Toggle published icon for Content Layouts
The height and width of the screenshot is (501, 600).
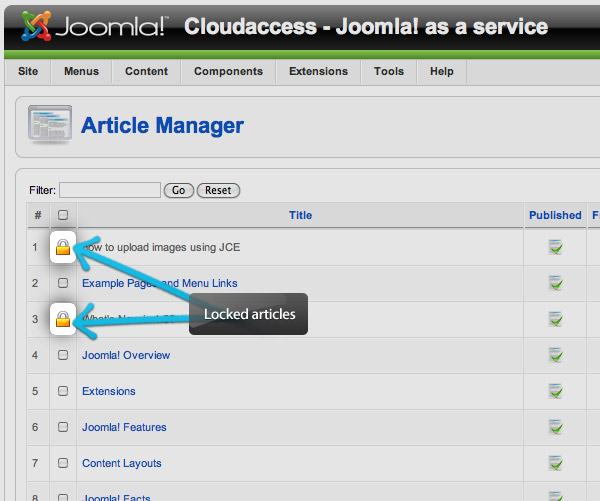pyautogui.click(x=555, y=463)
